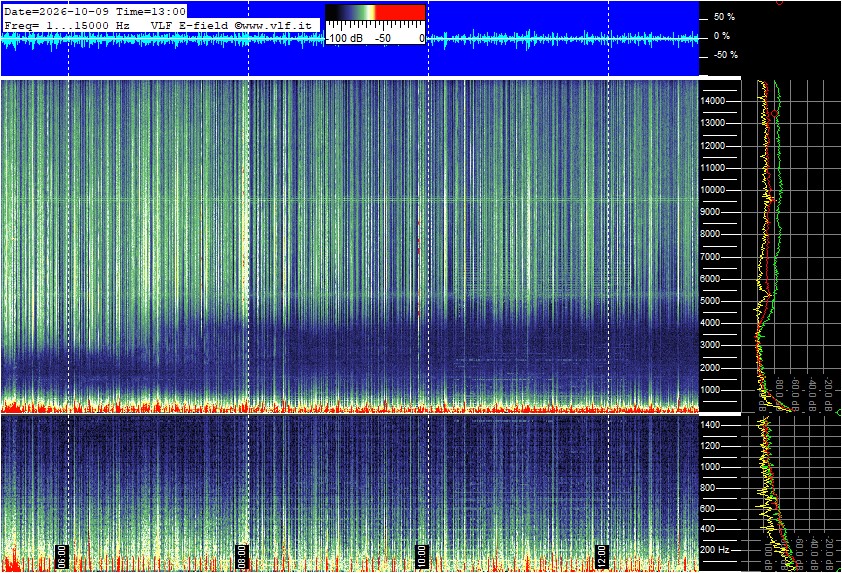Select the 06:00 time marker
The height and width of the screenshot is (573, 842).
62,557
